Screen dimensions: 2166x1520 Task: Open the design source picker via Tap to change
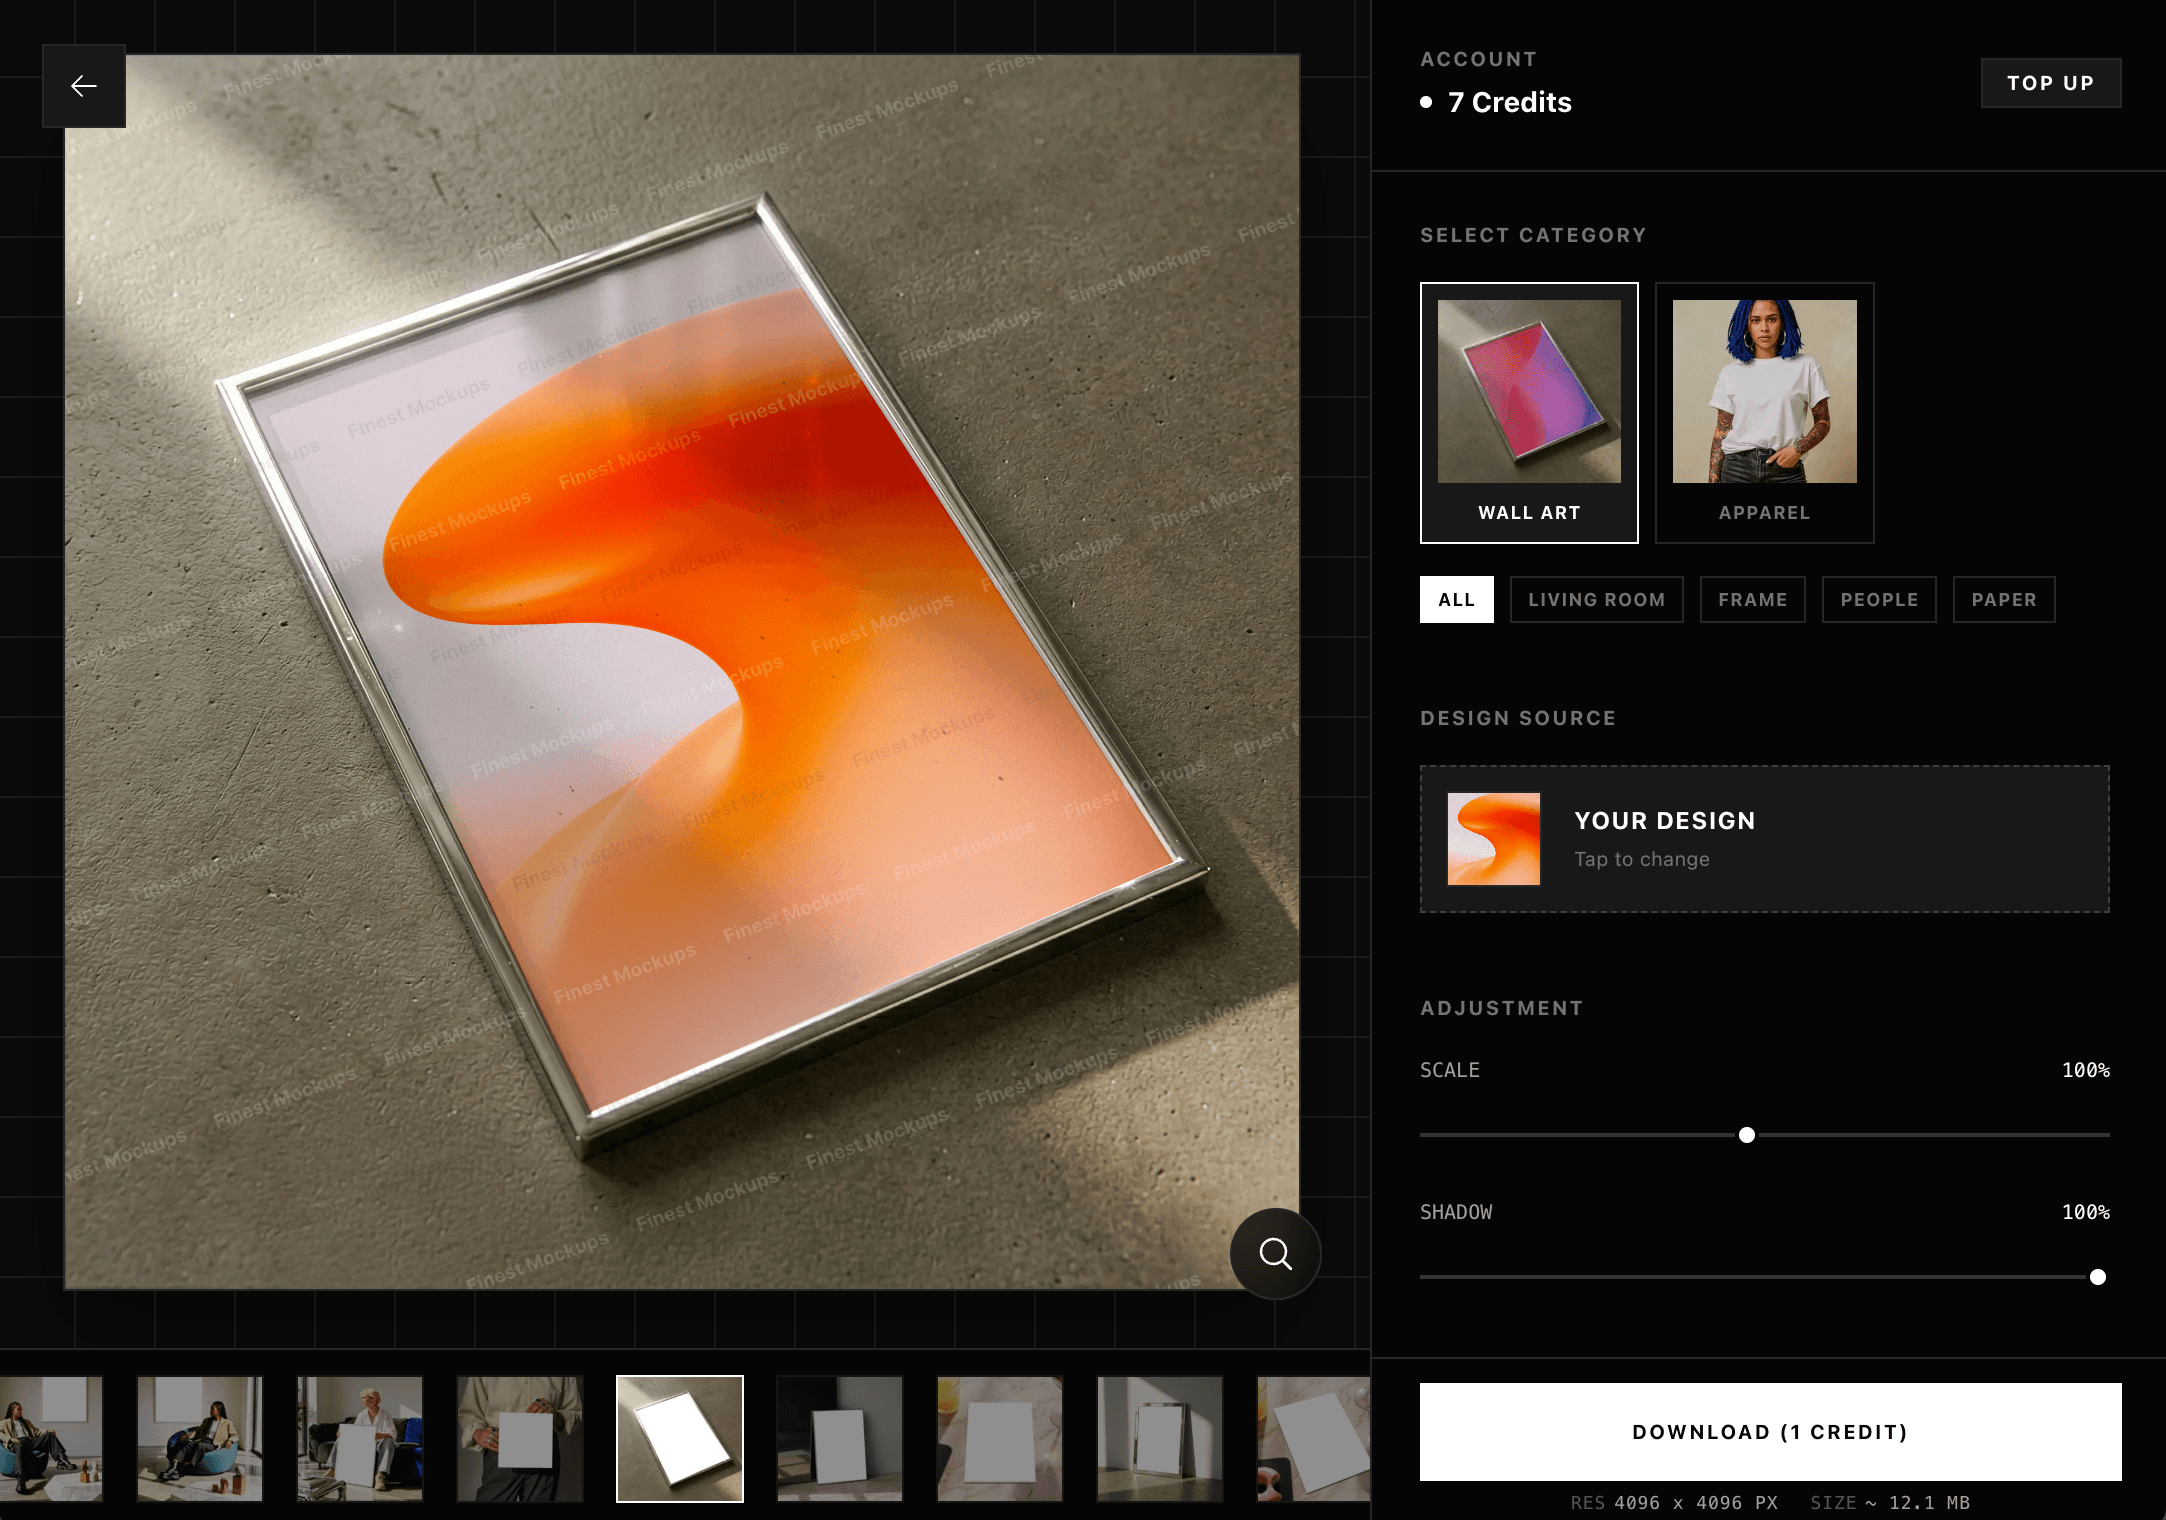(1641, 858)
